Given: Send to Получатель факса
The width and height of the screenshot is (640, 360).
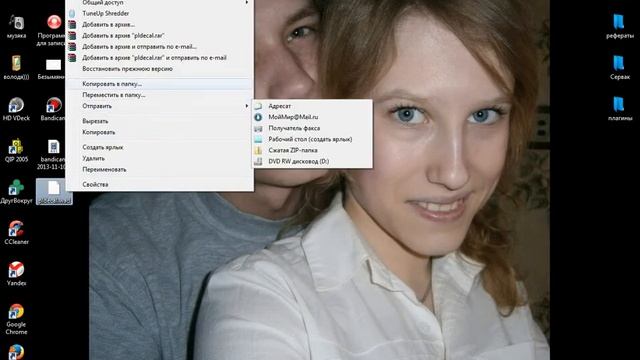Looking at the screenshot, I should point(312,128).
